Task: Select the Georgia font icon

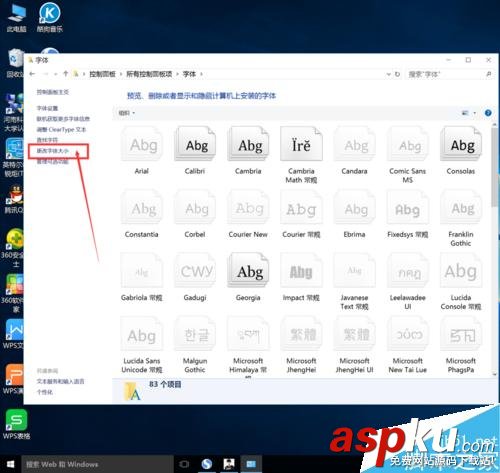Action: pyautogui.click(x=248, y=271)
